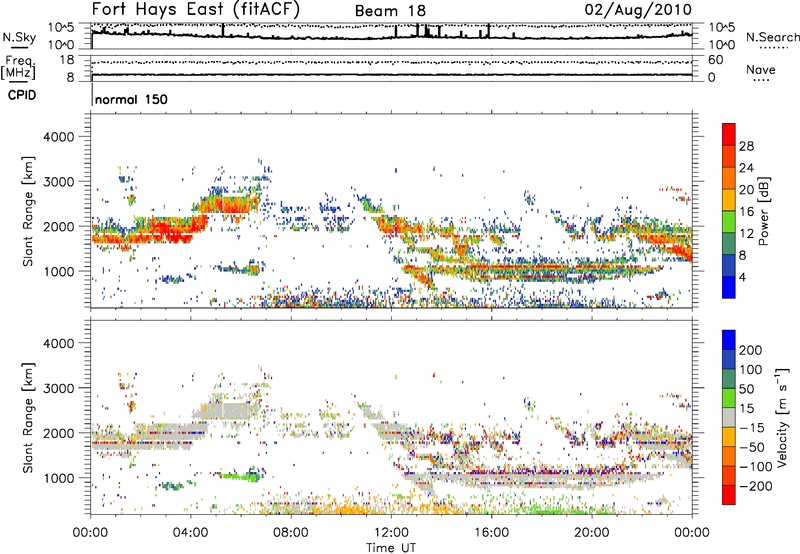Screen dimensions: 800x554
Task: Click the '1000' tick in velocity panel
Action: pyautogui.click(x=59, y=478)
